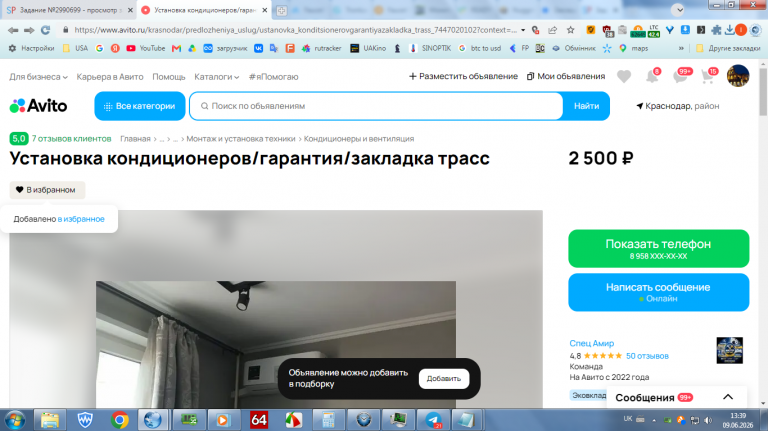Open the #яПомогаю menu item
This screenshot has width=768, height=431.
[273, 77]
